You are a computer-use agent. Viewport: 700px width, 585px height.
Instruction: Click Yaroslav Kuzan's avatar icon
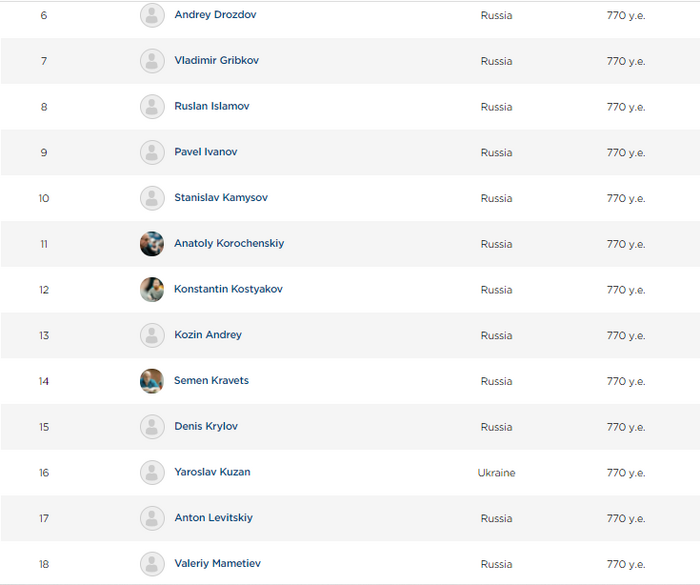[x=152, y=473]
